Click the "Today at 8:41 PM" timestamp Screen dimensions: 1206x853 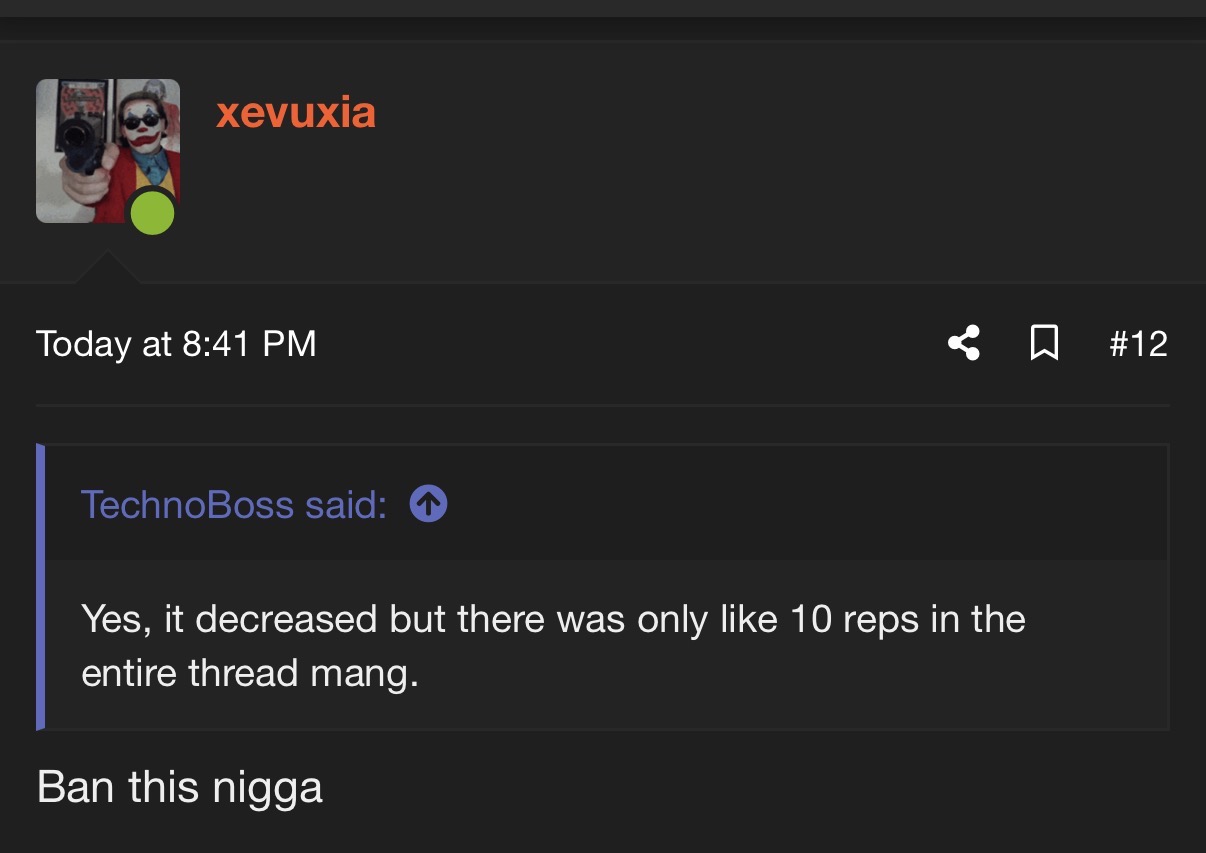(176, 344)
